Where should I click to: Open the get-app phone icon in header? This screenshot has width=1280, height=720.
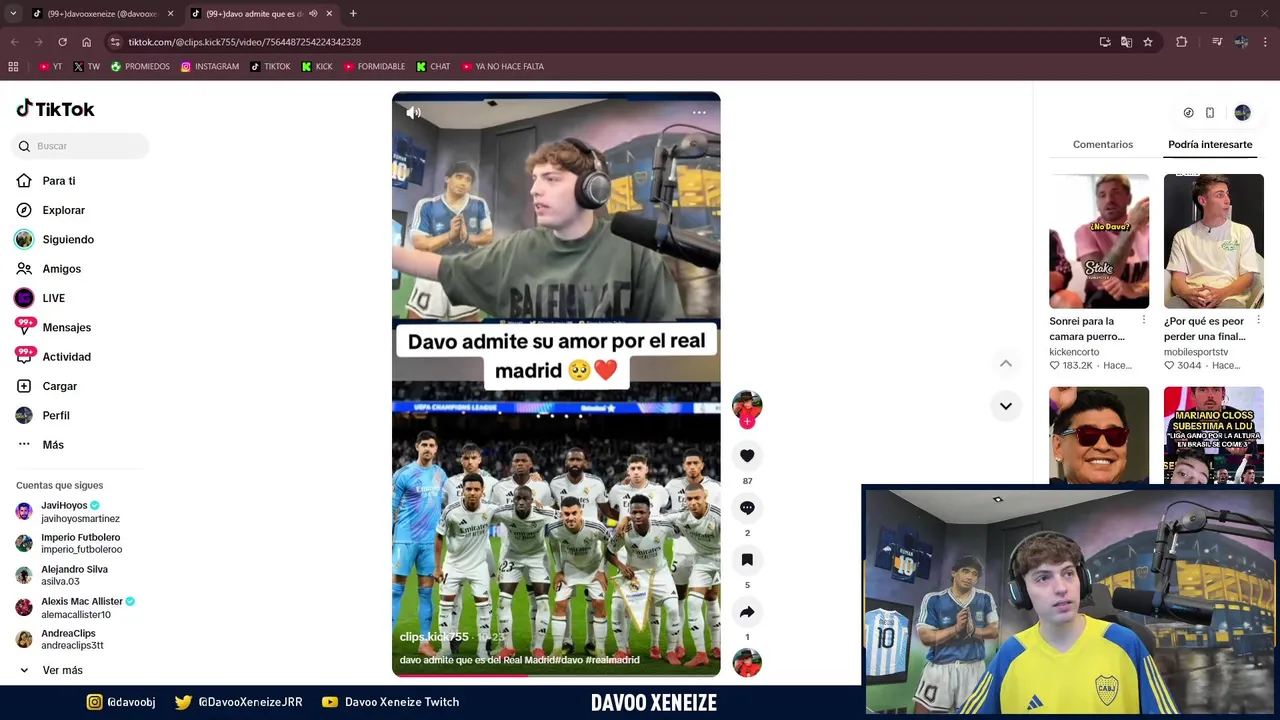(x=1210, y=113)
